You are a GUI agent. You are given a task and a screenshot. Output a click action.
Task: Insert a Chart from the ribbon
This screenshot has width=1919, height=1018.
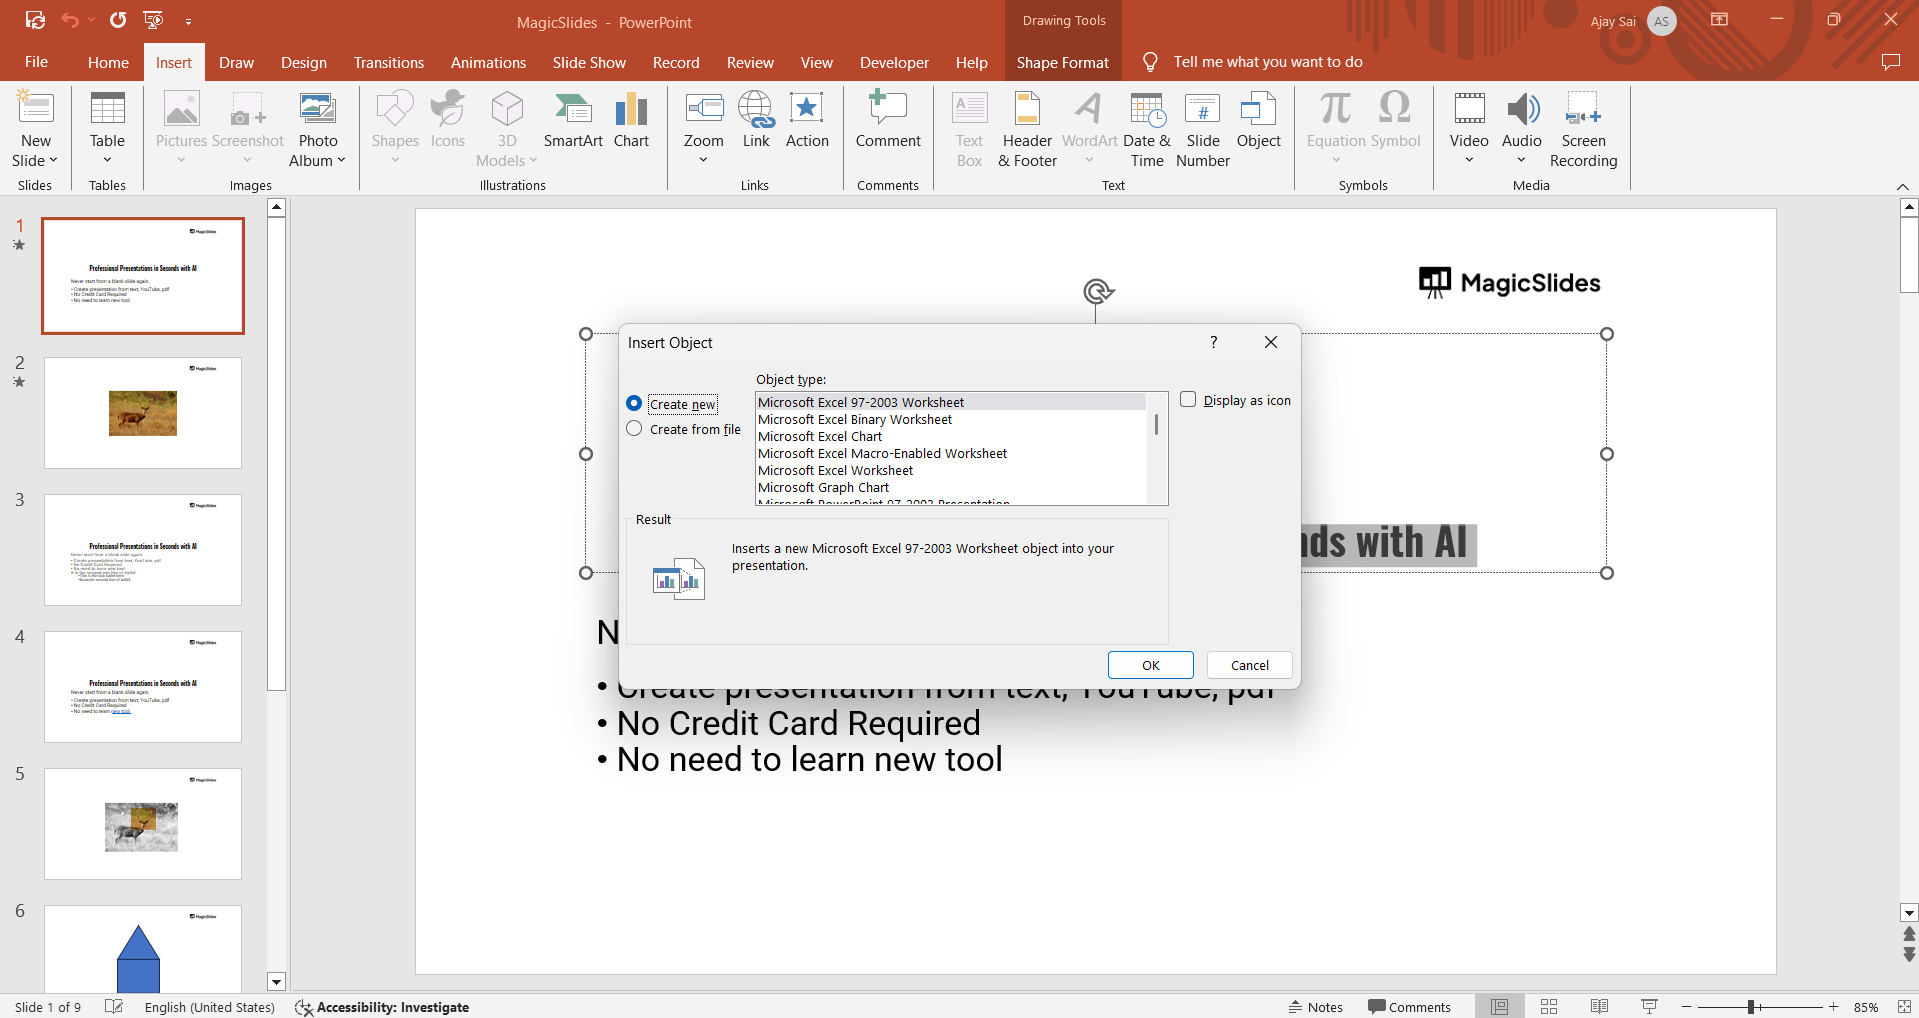pyautogui.click(x=631, y=110)
